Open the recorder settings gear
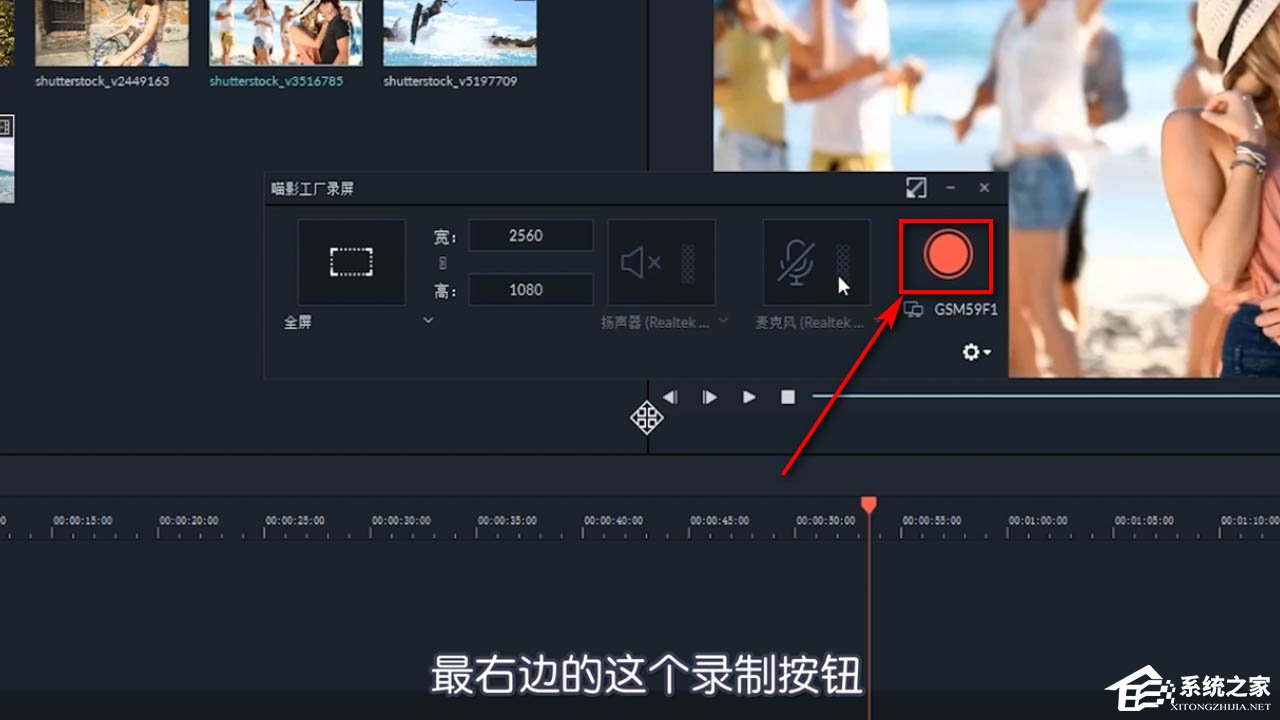The height and width of the screenshot is (720, 1280). [971, 352]
